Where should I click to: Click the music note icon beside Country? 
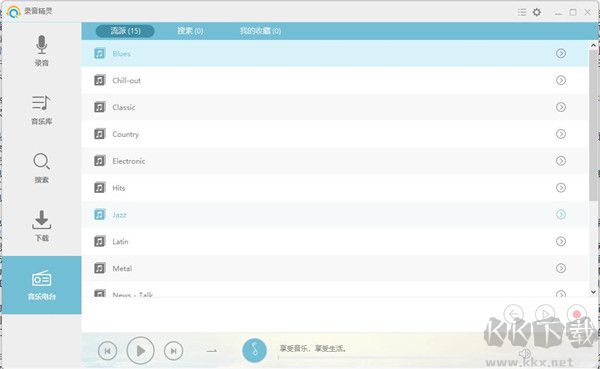point(99,134)
